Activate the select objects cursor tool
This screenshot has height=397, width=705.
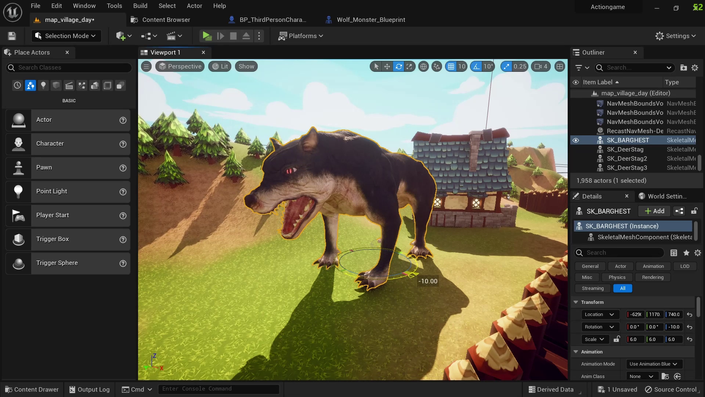pos(376,67)
